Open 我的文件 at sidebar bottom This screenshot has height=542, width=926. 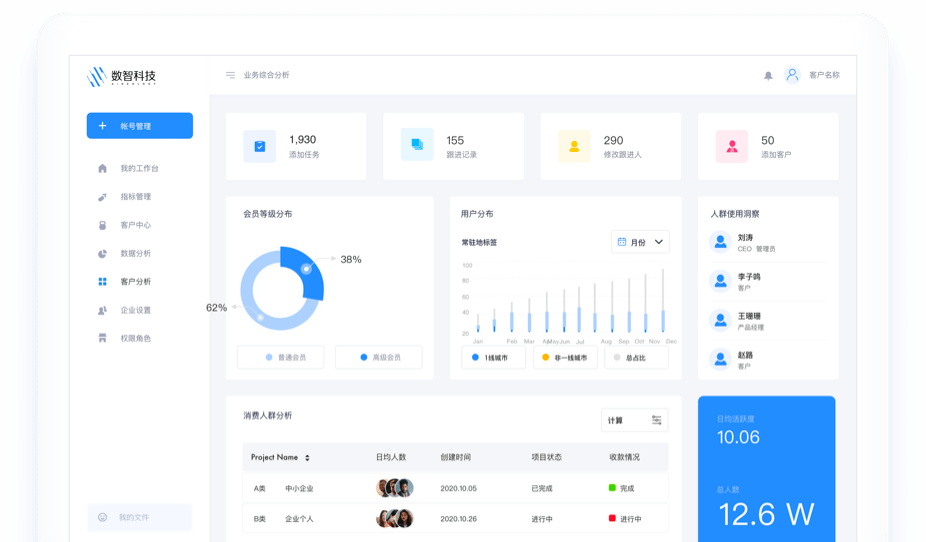coord(139,517)
